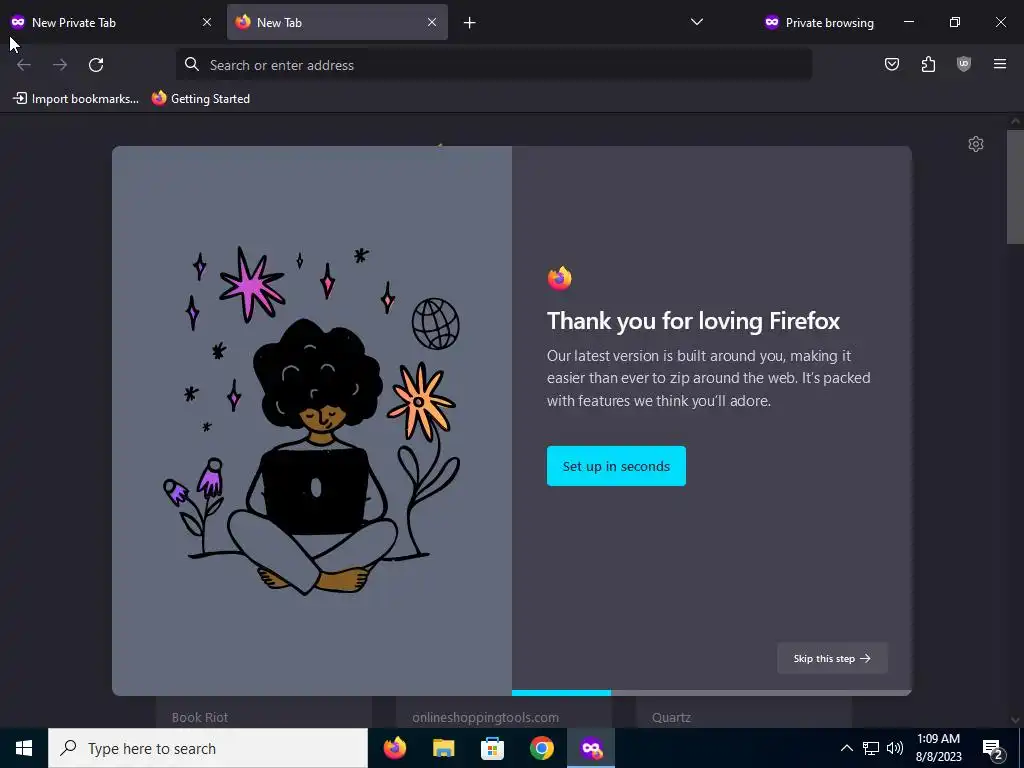Click the Back navigation arrow
1024x768 pixels.
pos(24,65)
